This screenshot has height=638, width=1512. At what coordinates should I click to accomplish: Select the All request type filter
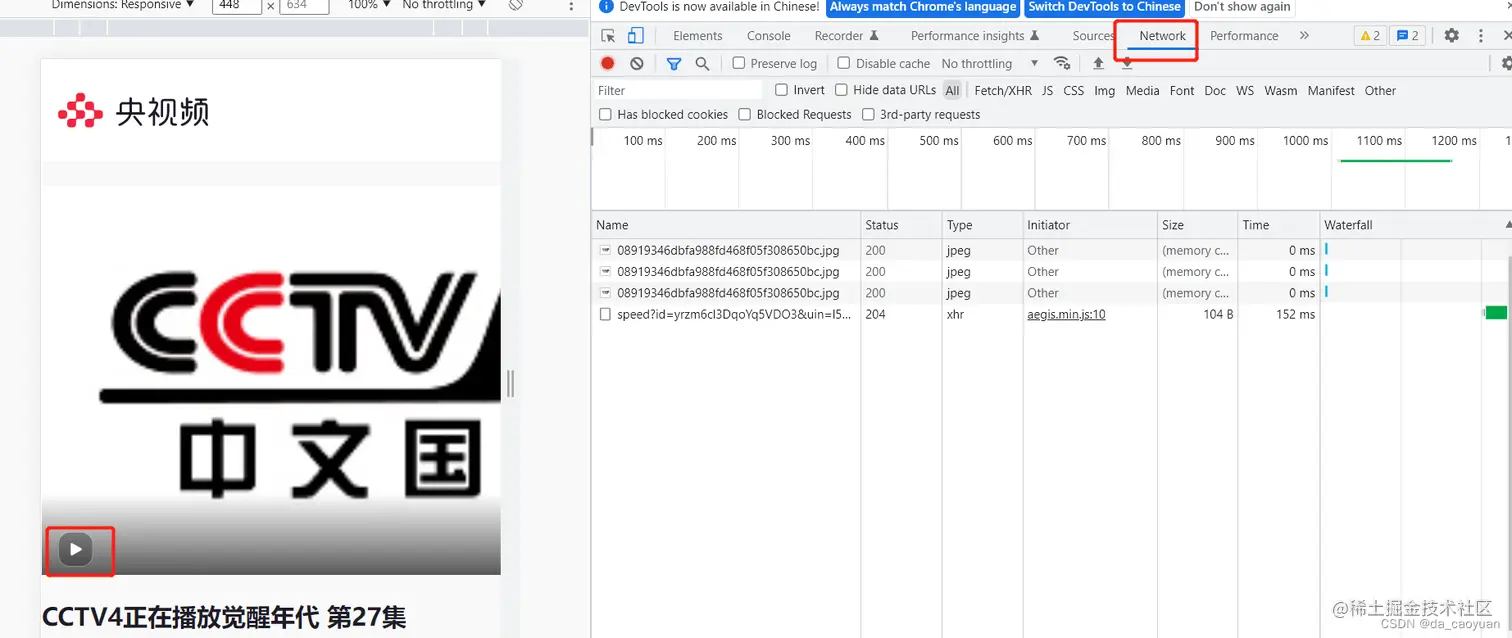point(952,90)
